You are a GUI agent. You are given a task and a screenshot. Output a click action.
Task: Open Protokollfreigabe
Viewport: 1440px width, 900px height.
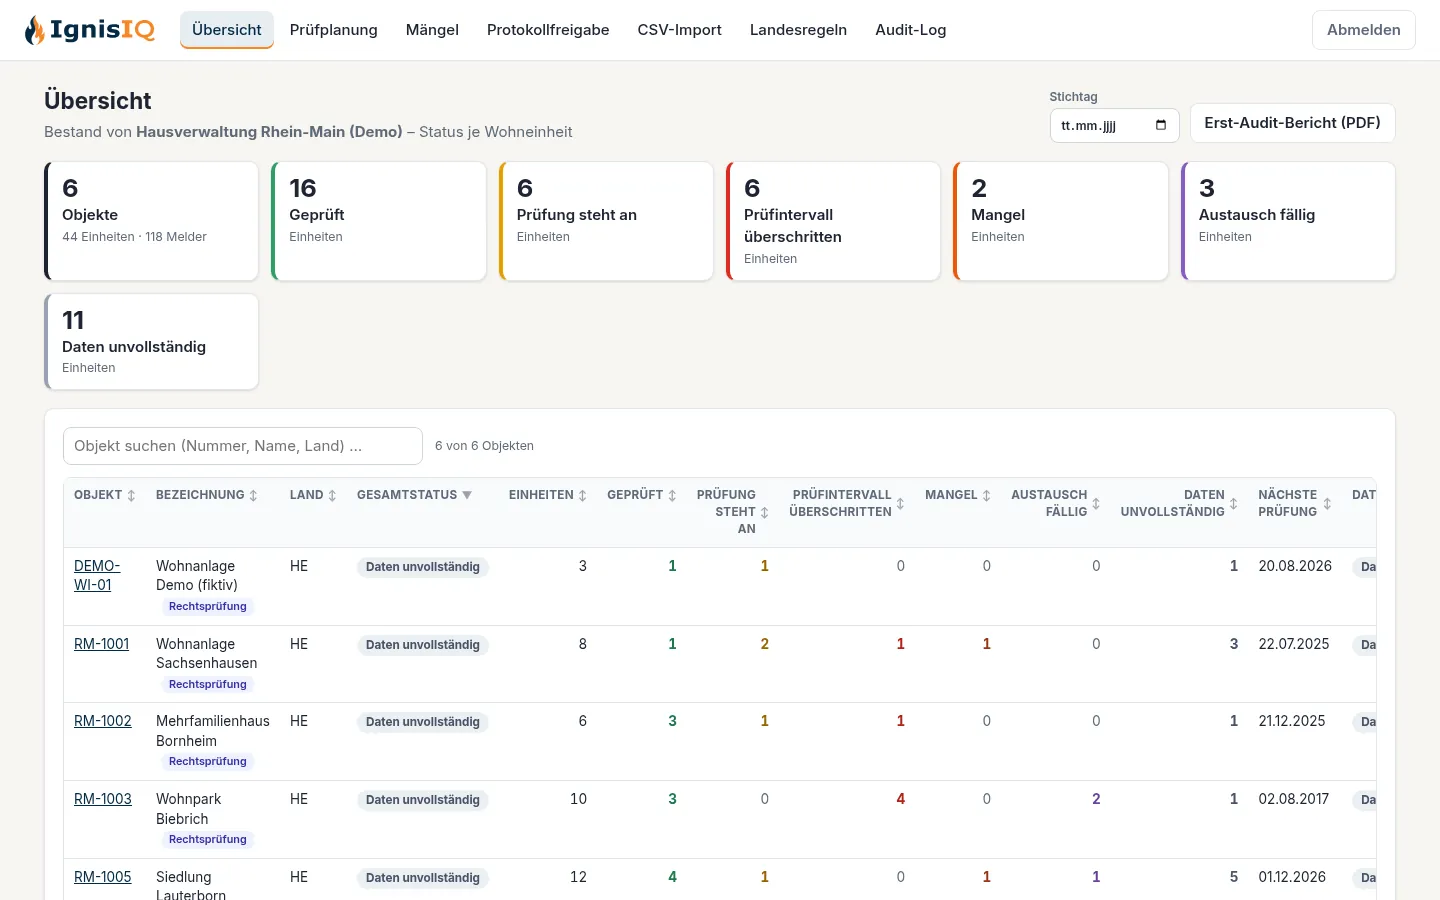(x=548, y=30)
